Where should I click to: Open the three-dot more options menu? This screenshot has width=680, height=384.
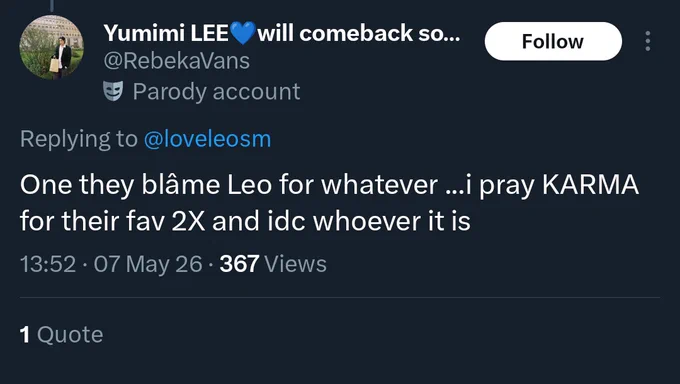coord(647,41)
